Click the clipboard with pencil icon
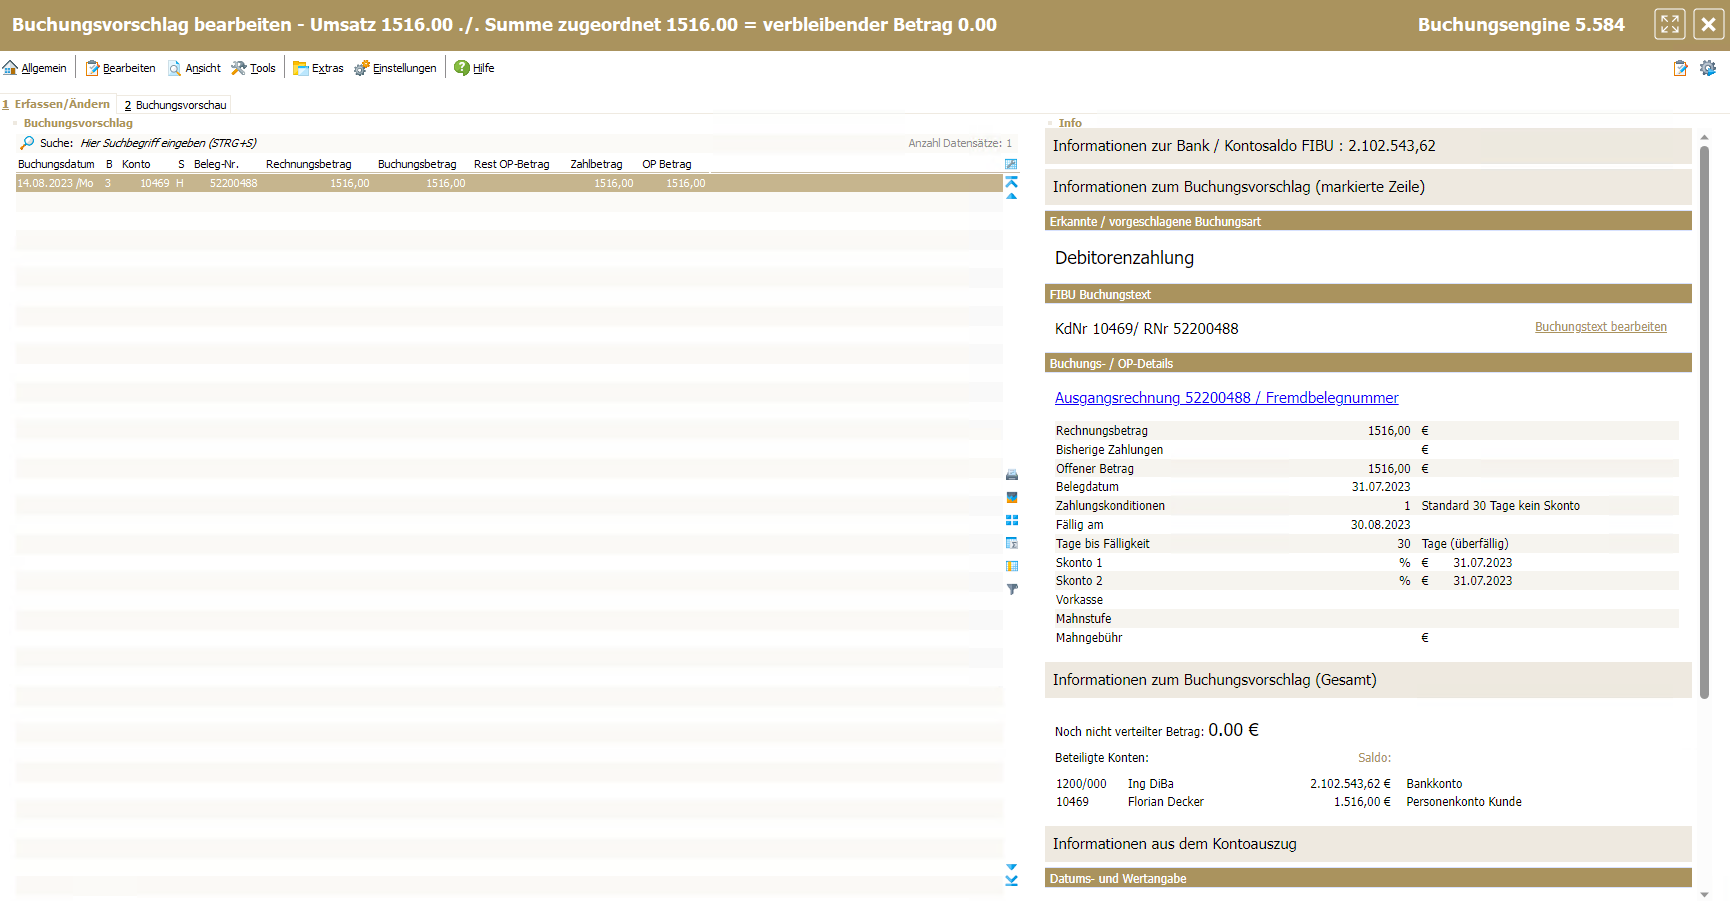Image resolution: width=1730 pixels, height=901 pixels. [x=1680, y=68]
